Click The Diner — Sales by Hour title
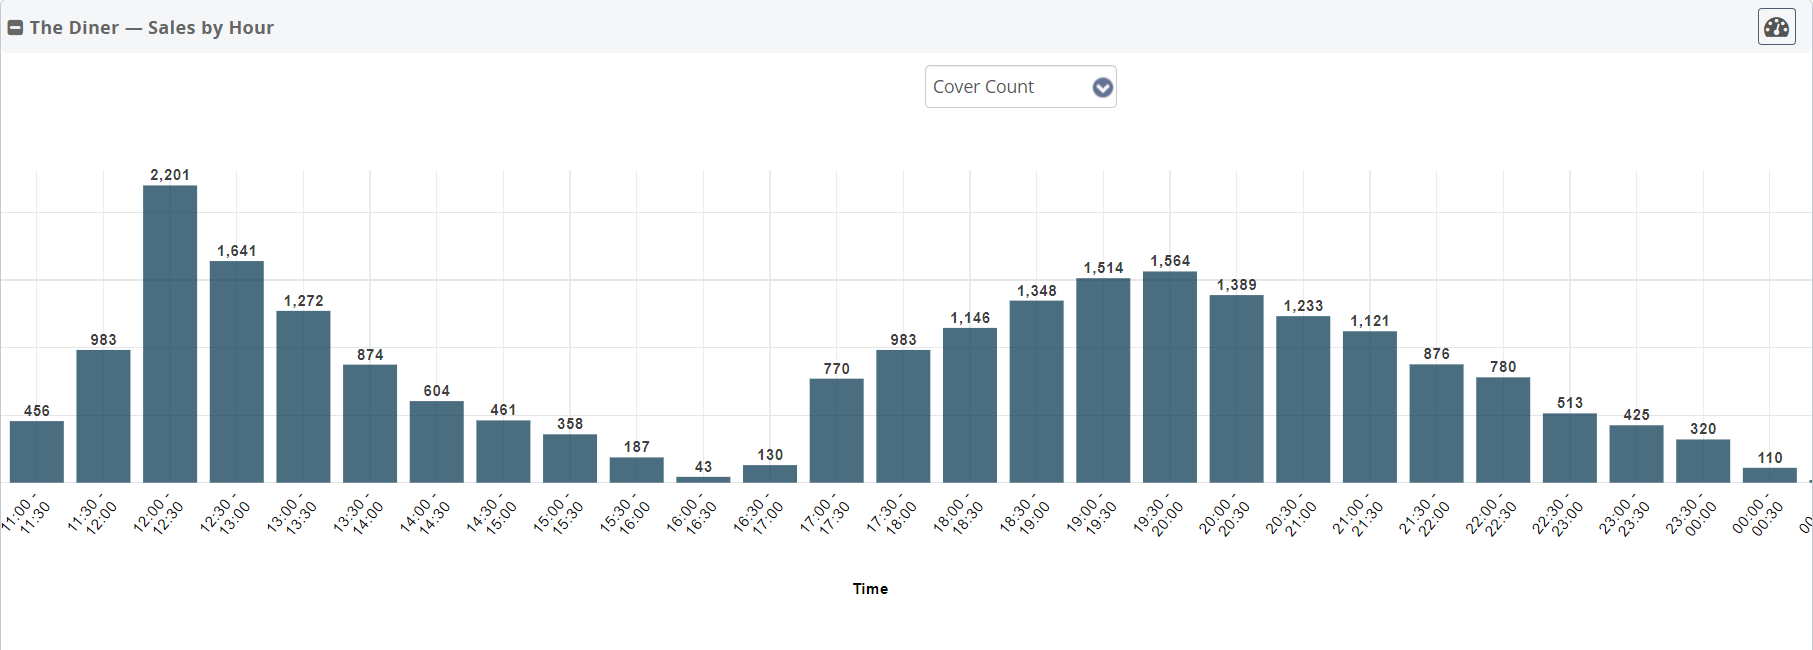Viewport: 1813px width, 650px height. pos(151,28)
